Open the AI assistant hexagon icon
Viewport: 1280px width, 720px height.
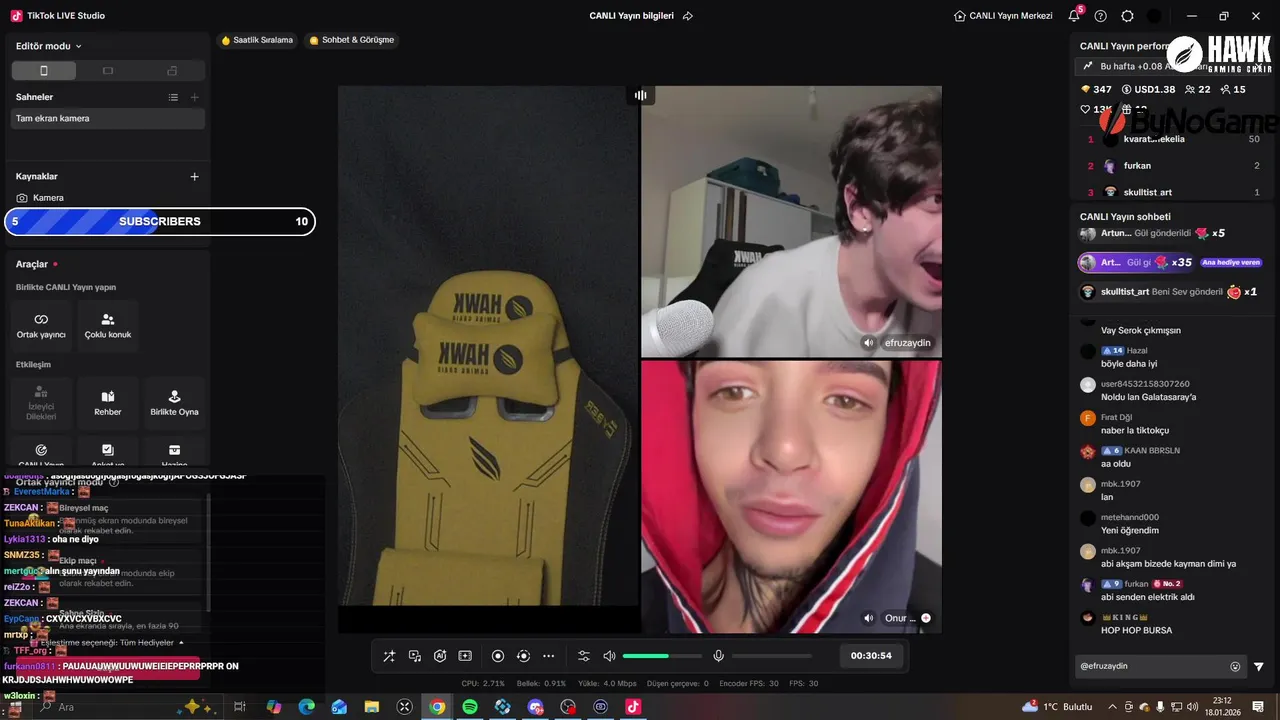(x=440, y=656)
